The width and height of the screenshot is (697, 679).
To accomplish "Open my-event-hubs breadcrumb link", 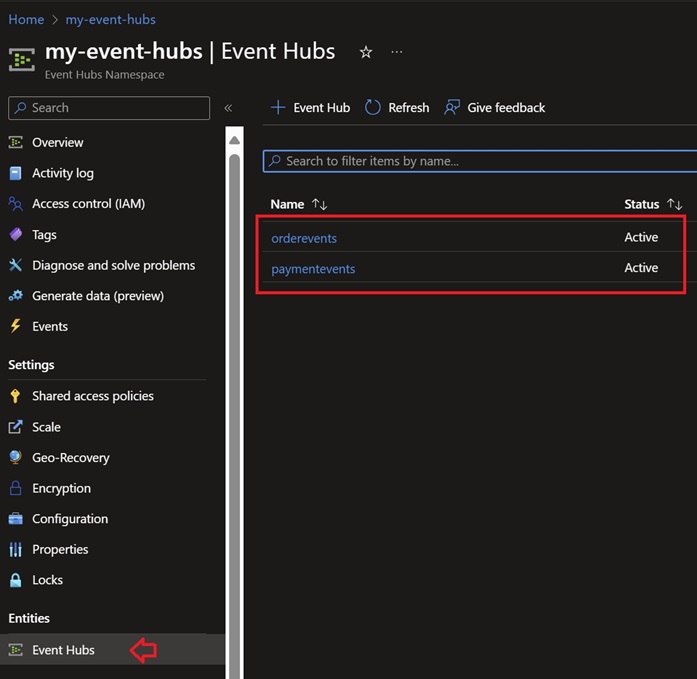I will (111, 20).
